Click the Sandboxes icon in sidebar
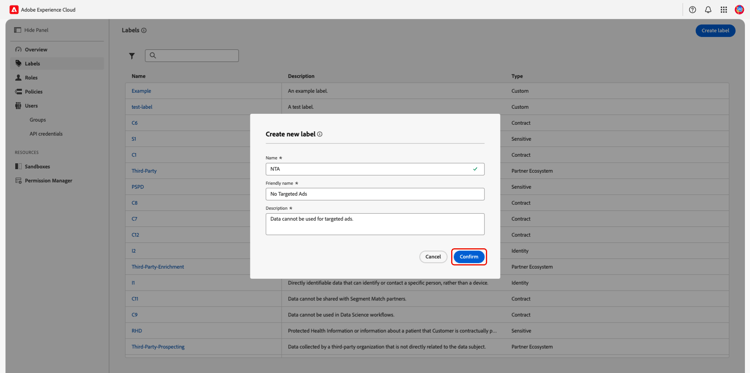The image size is (750, 373). pyautogui.click(x=18, y=166)
